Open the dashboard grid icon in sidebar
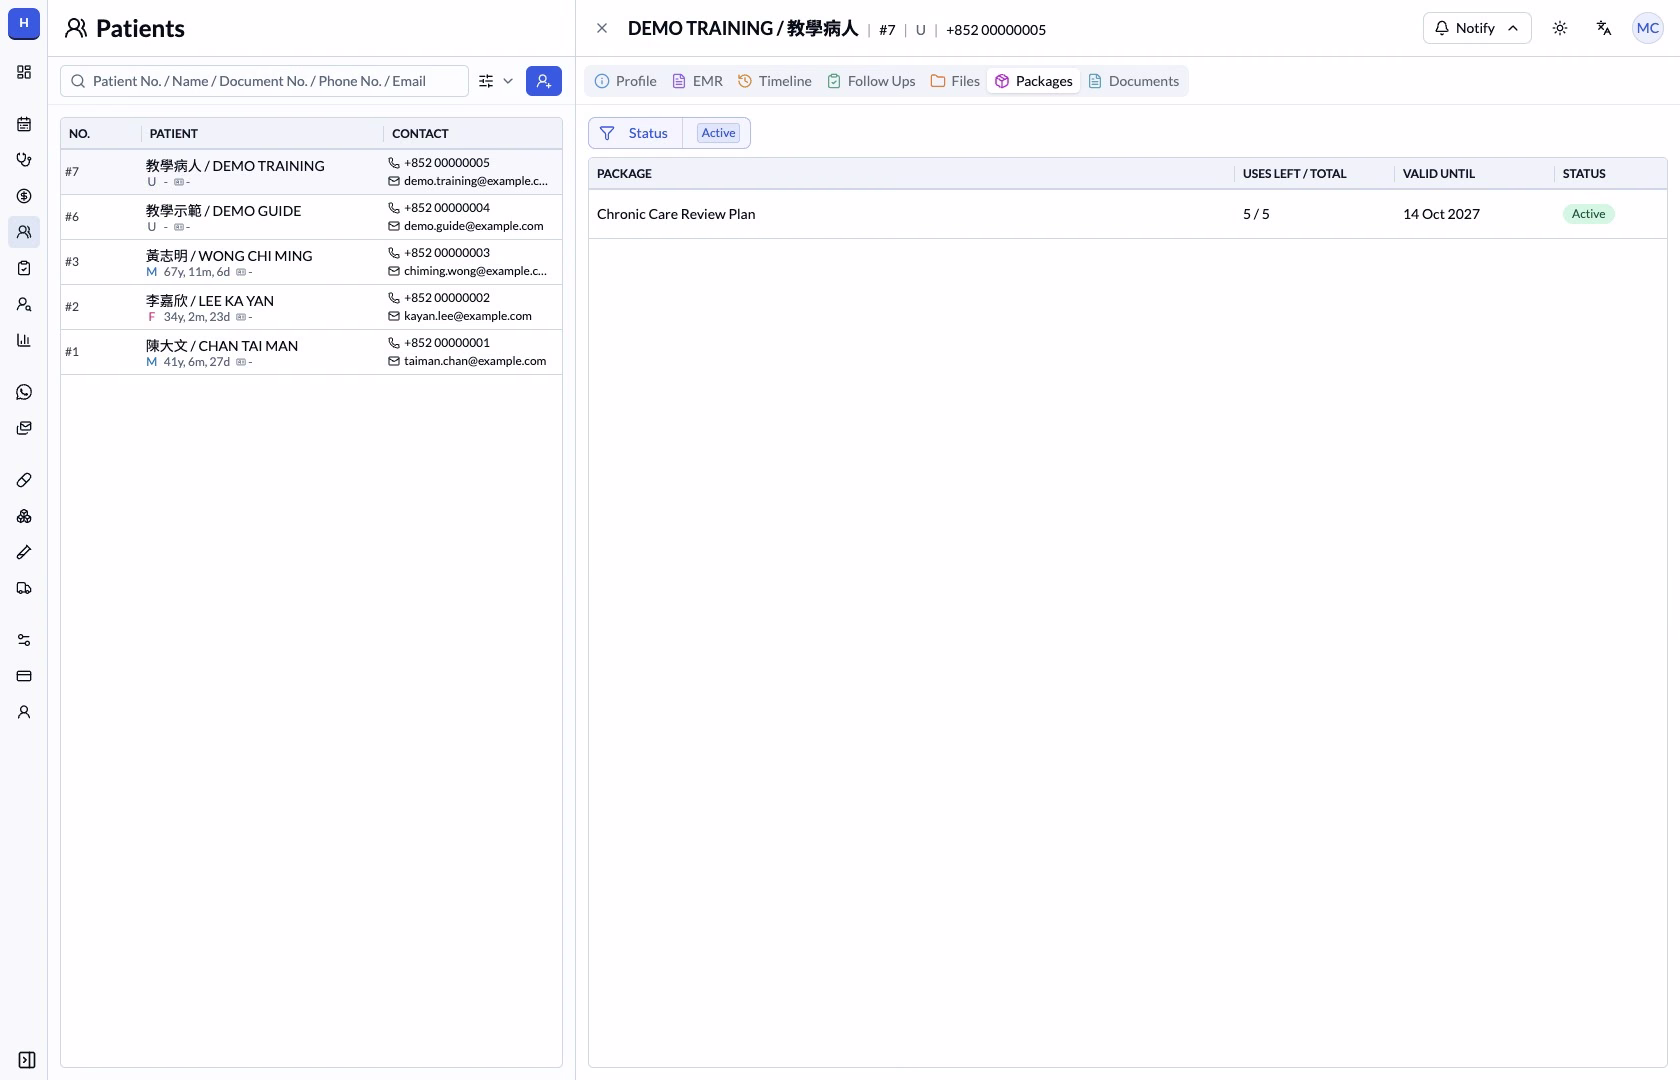 click(x=24, y=72)
